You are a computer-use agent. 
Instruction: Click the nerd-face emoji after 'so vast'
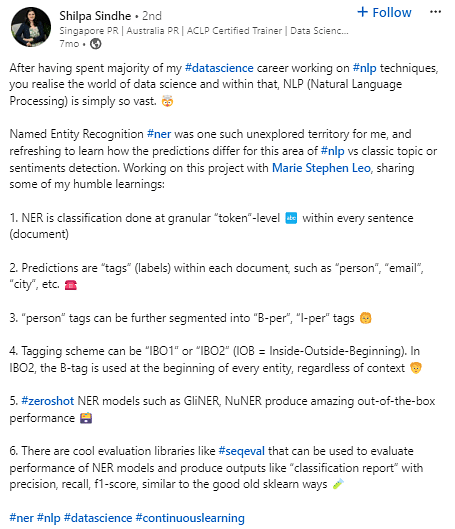pos(167,101)
